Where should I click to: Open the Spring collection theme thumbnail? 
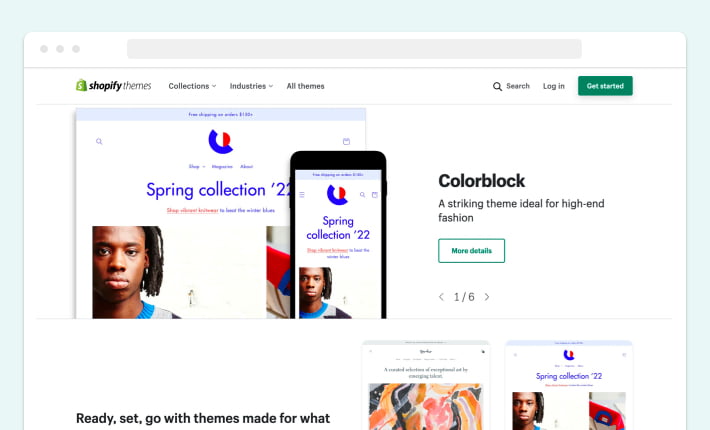pyautogui.click(x=569, y=385)
